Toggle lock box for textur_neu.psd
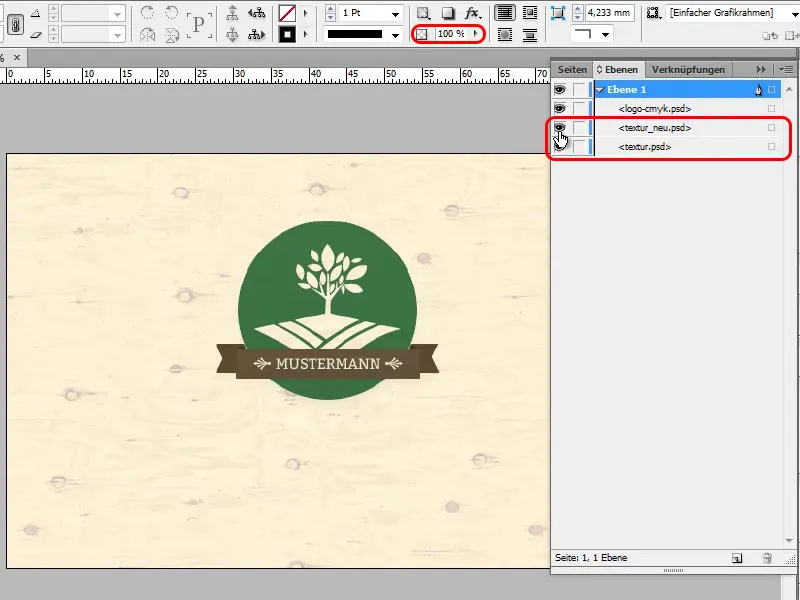 pos(579,128)
